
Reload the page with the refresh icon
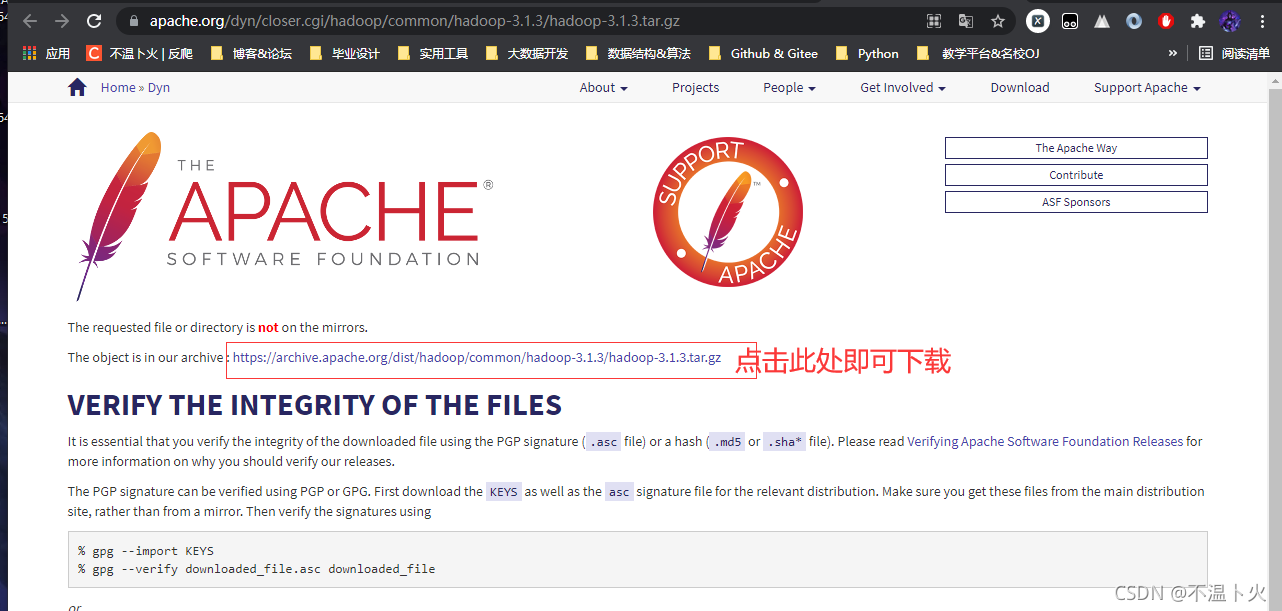pyautogui.click(x=94, y=21)
